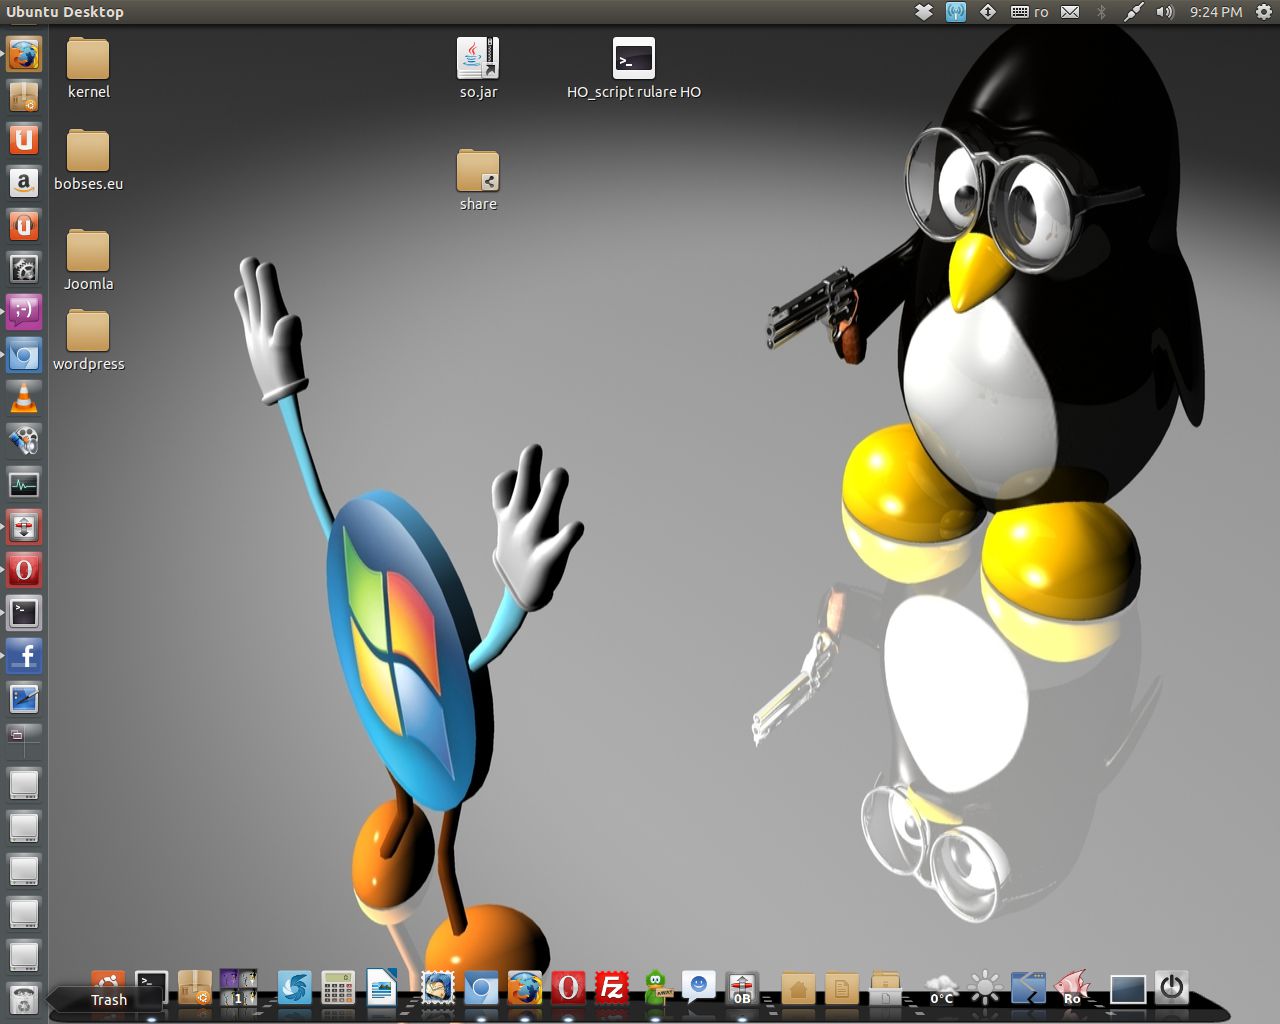This screenshot has height=1024, width=1280.
Task: Open the messaging envelope indicator menu
Action: 1070,12
